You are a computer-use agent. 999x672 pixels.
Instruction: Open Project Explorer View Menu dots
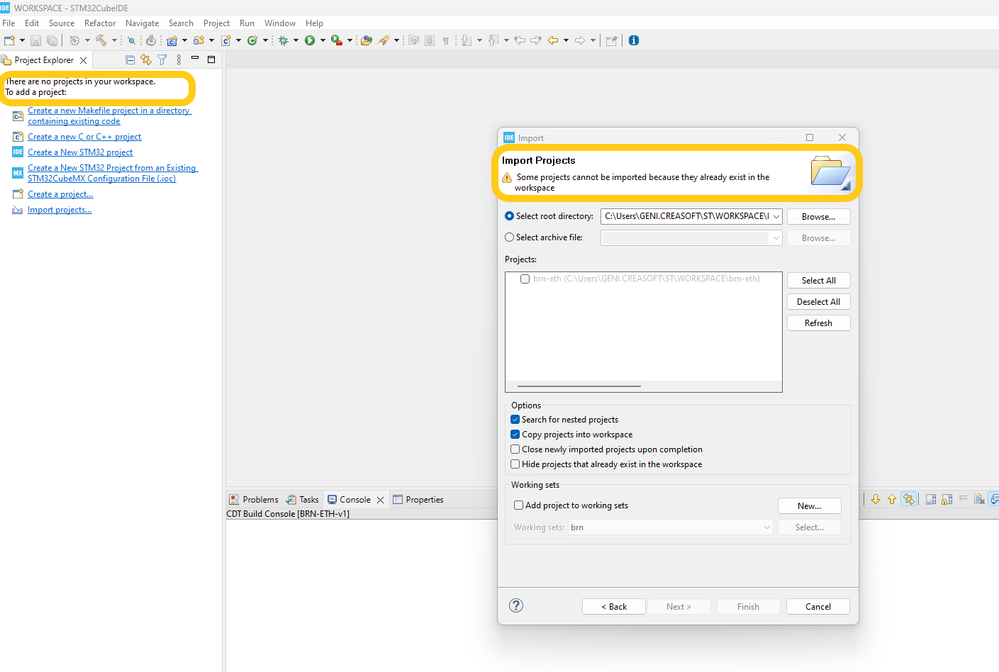(x=178, y=60)
